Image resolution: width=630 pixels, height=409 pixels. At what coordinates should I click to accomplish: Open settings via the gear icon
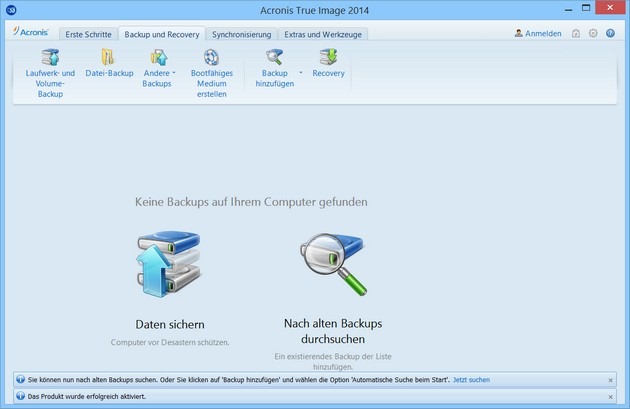[x=593, y=33]
